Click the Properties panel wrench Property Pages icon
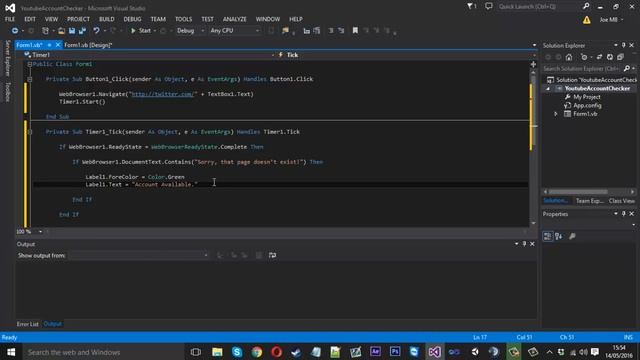640x360 pixels. coord(572,236)
